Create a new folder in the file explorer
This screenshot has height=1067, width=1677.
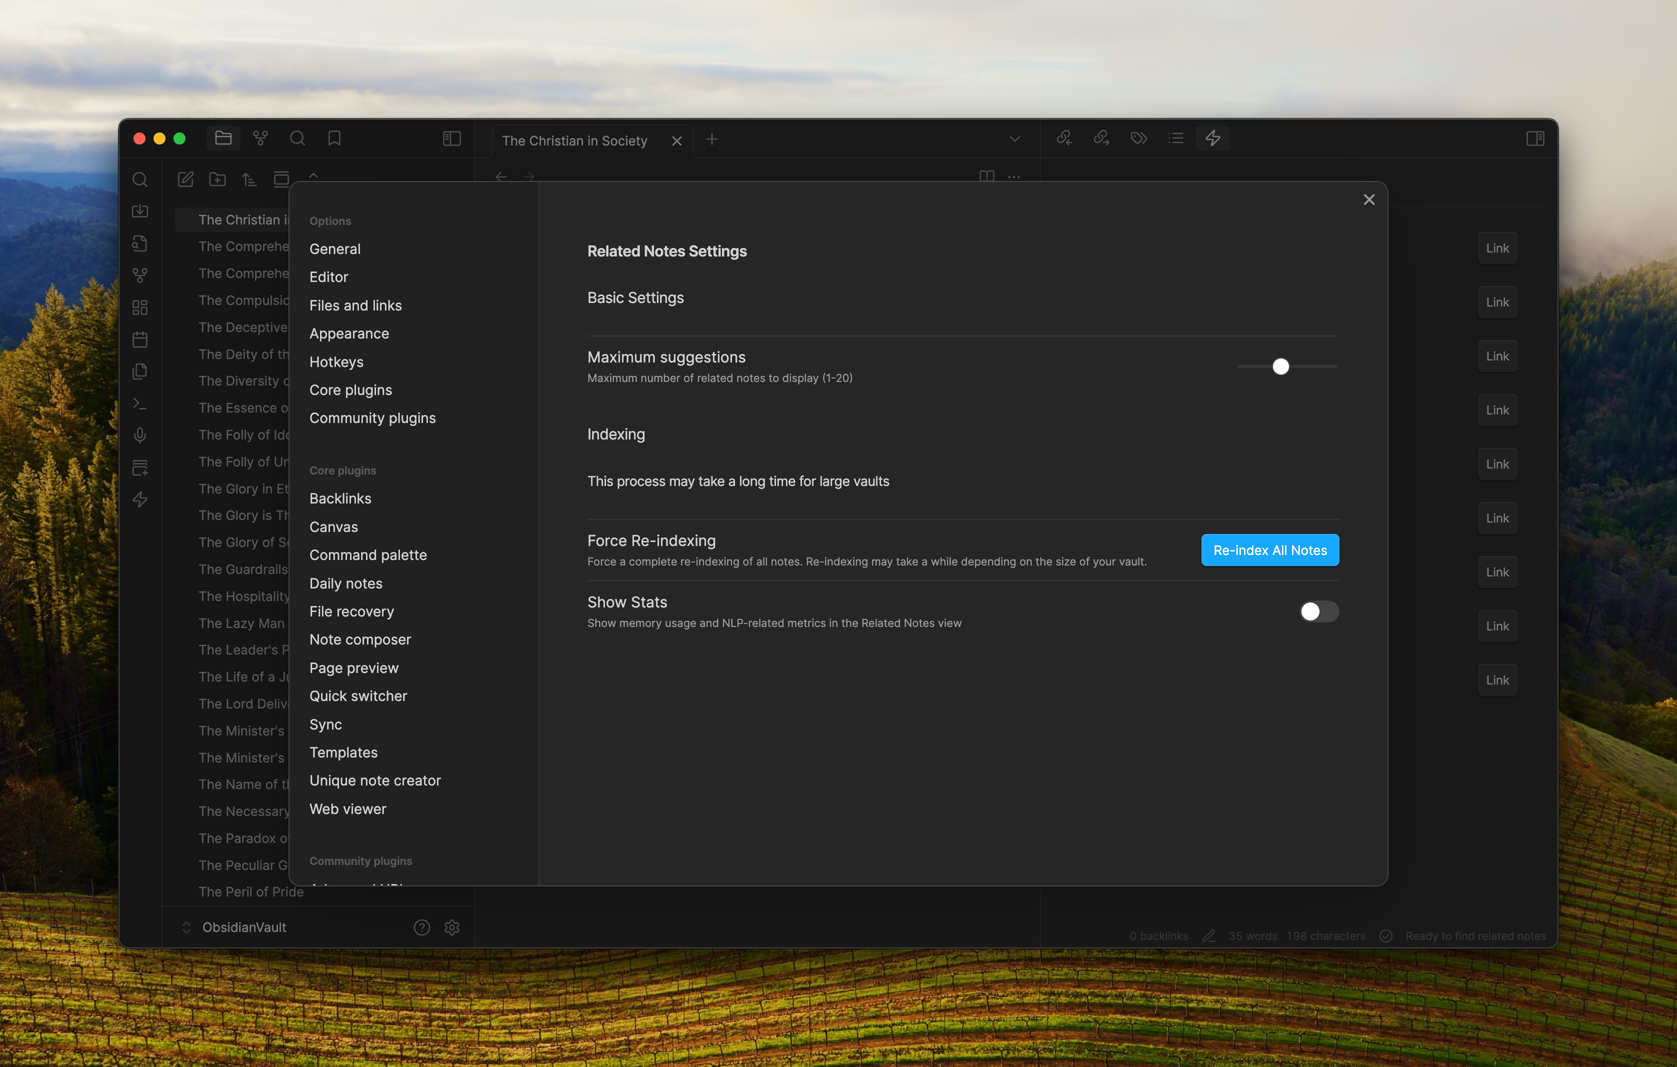pyautogui.click(x=217, y=179)
